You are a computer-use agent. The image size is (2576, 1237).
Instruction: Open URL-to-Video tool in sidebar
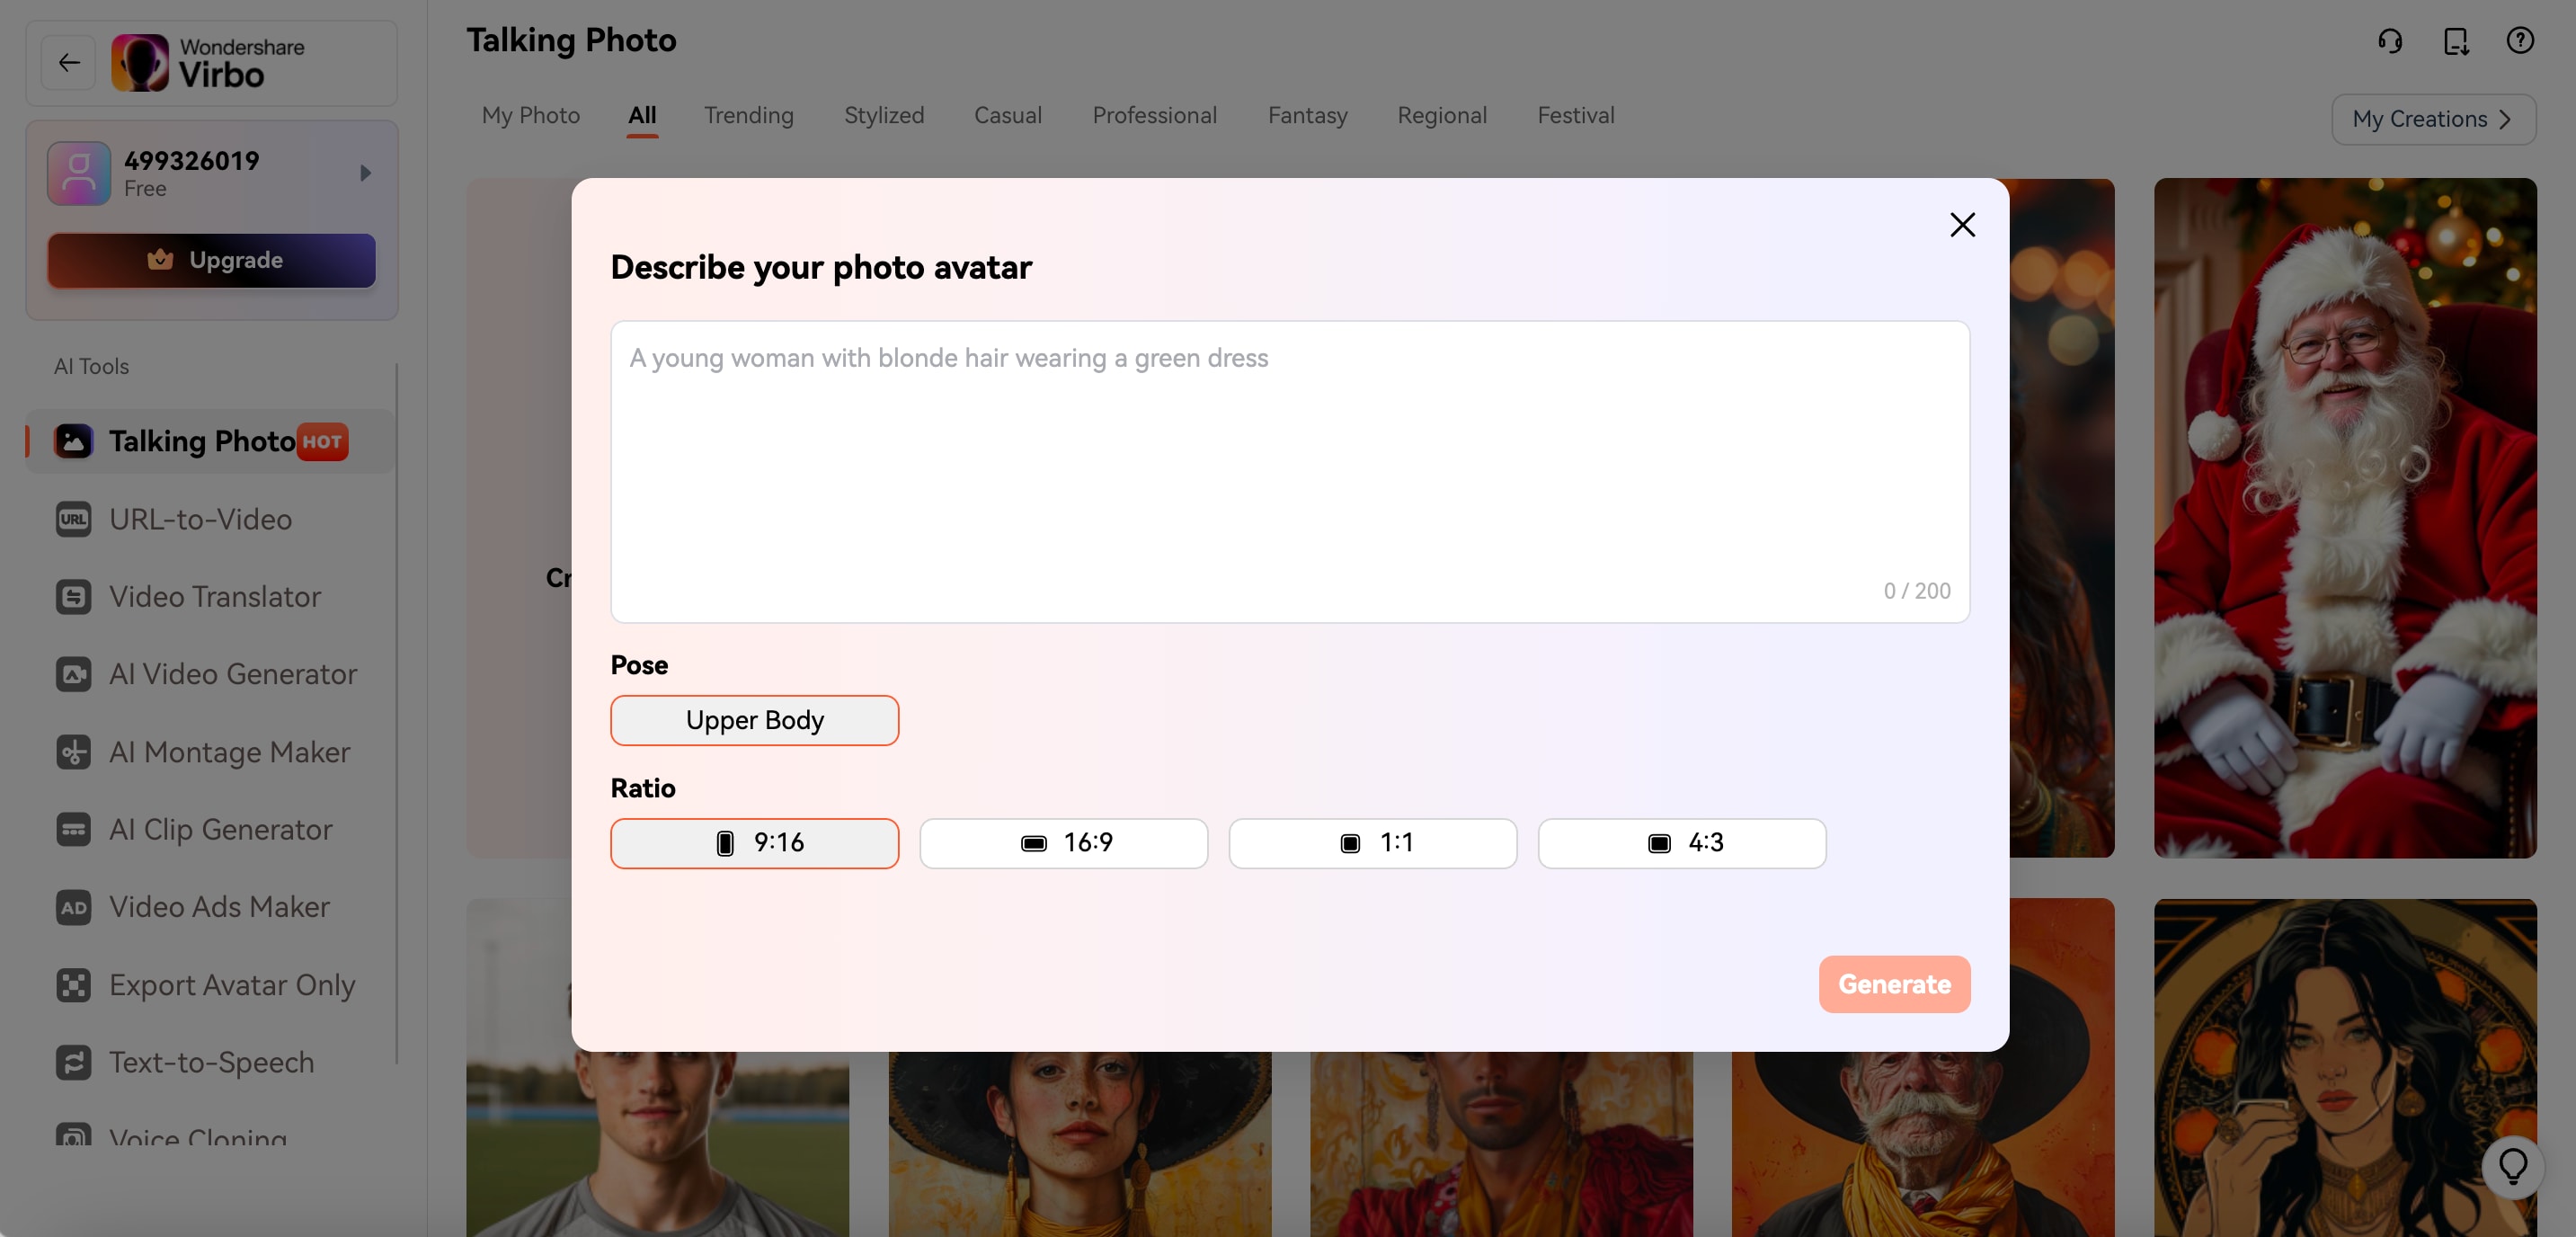coord(199,519)
